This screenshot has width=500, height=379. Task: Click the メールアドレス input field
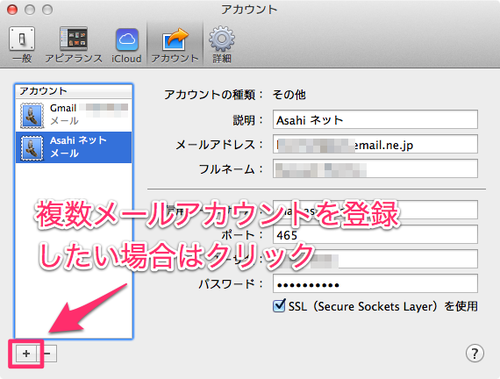point(375,144)
